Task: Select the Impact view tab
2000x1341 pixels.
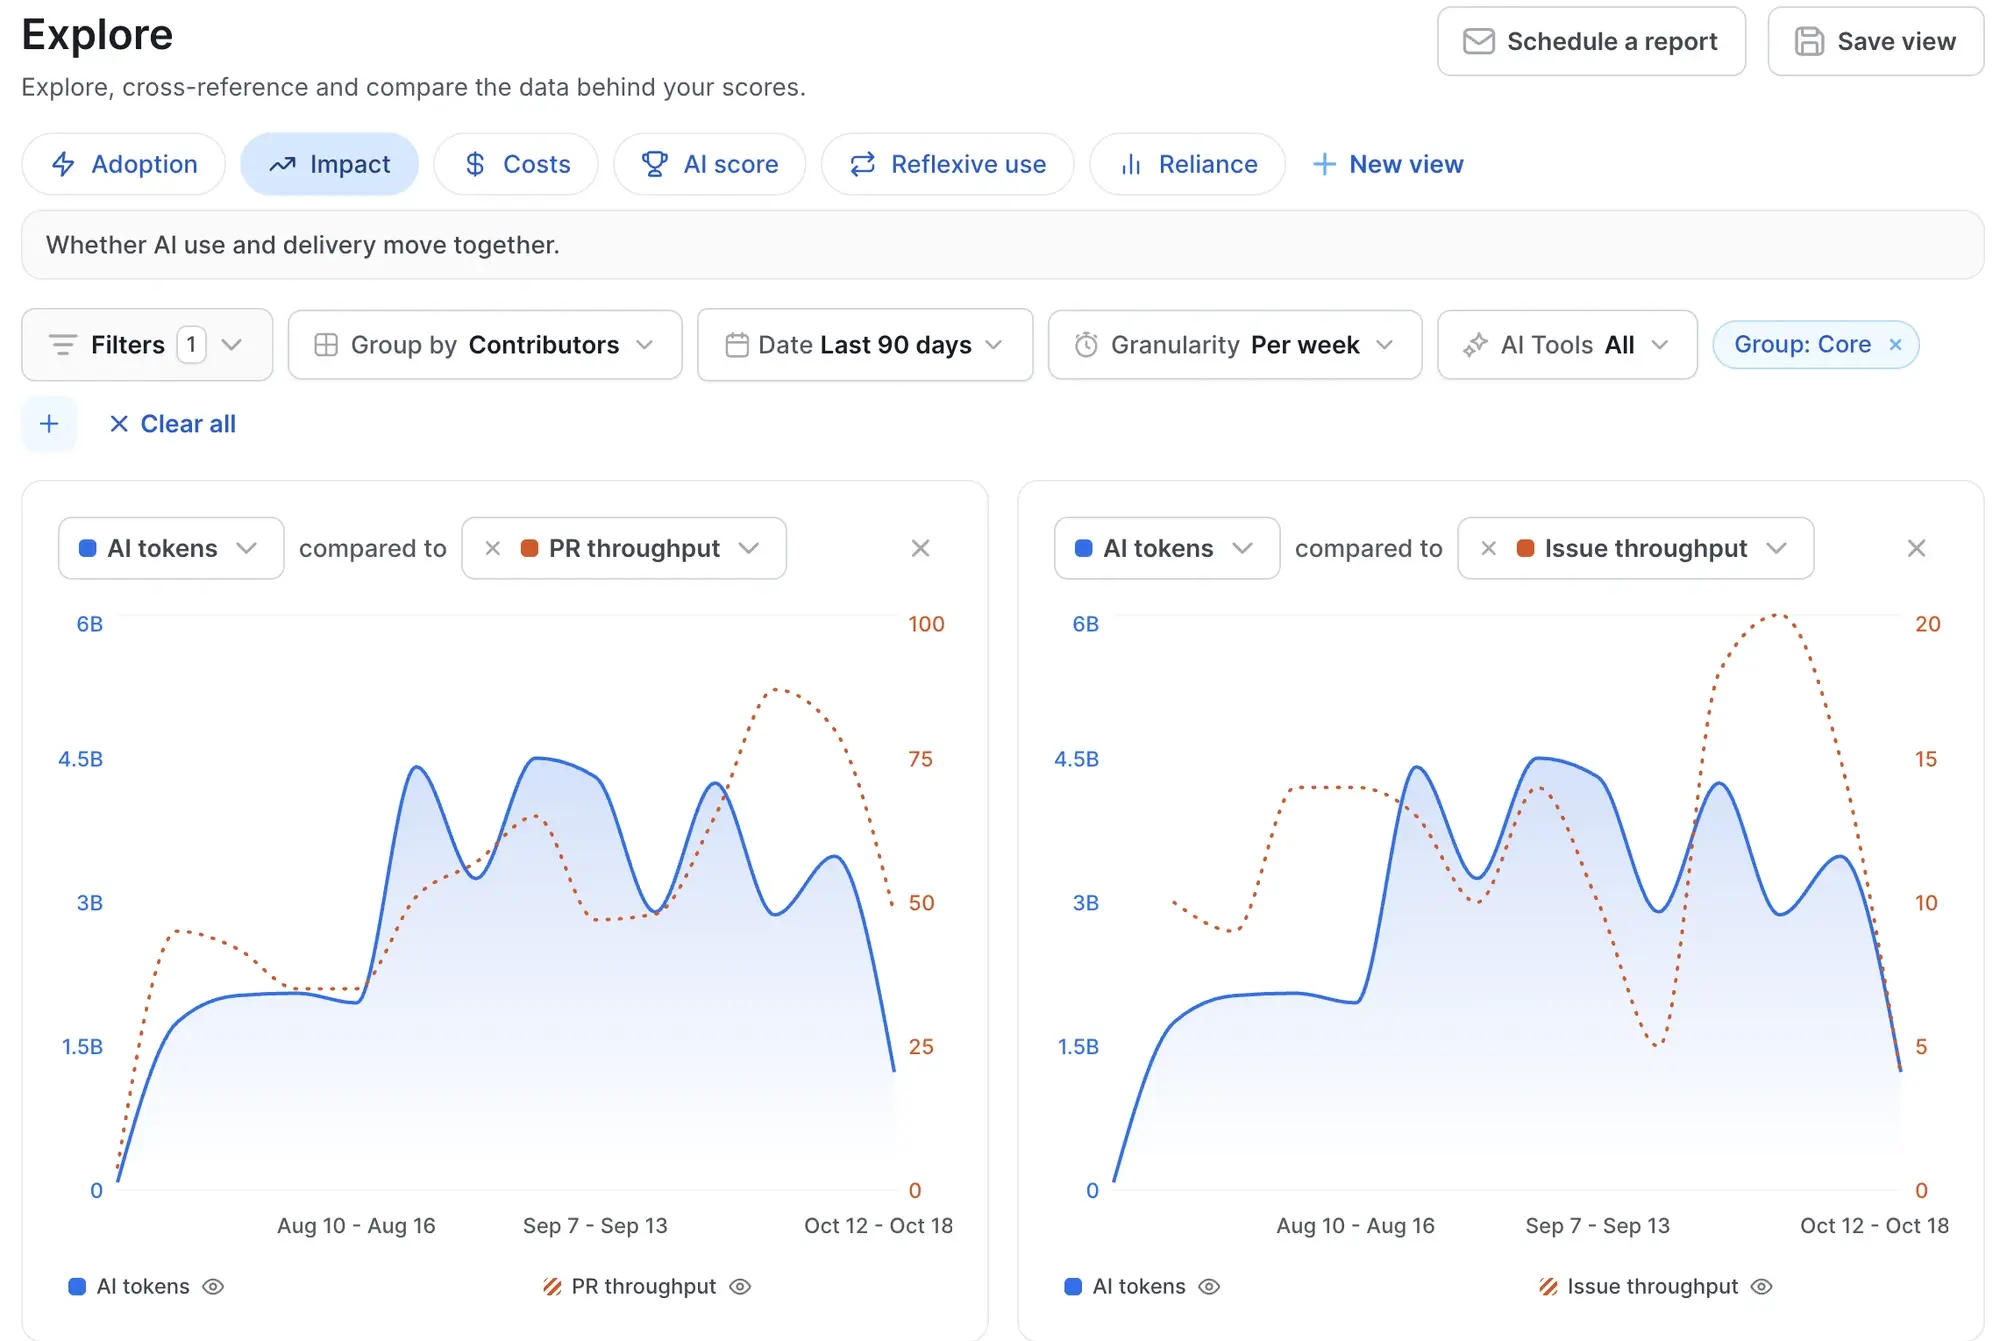Action: click(x=329, y=164)
